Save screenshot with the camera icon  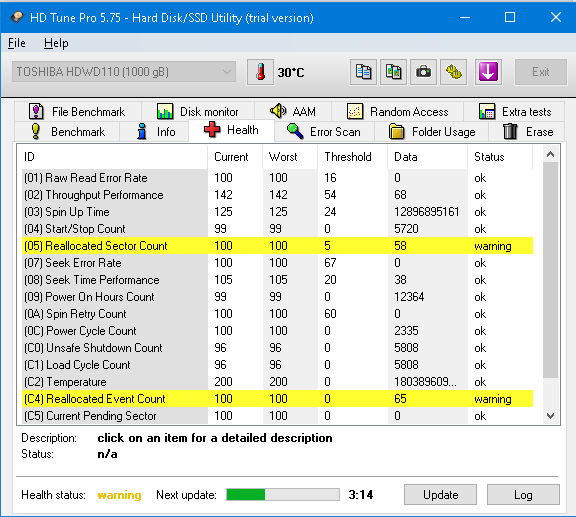pyautogui.click(x=424, y=72)
